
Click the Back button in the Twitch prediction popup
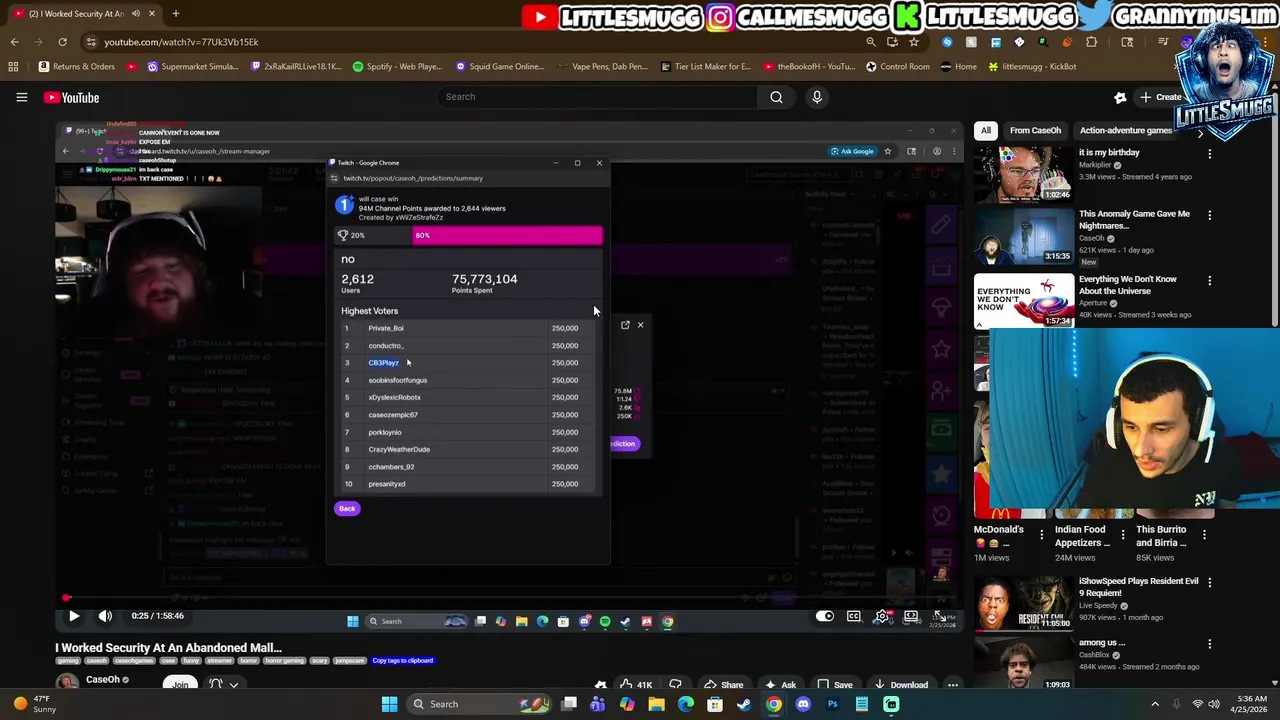[347, 509]
